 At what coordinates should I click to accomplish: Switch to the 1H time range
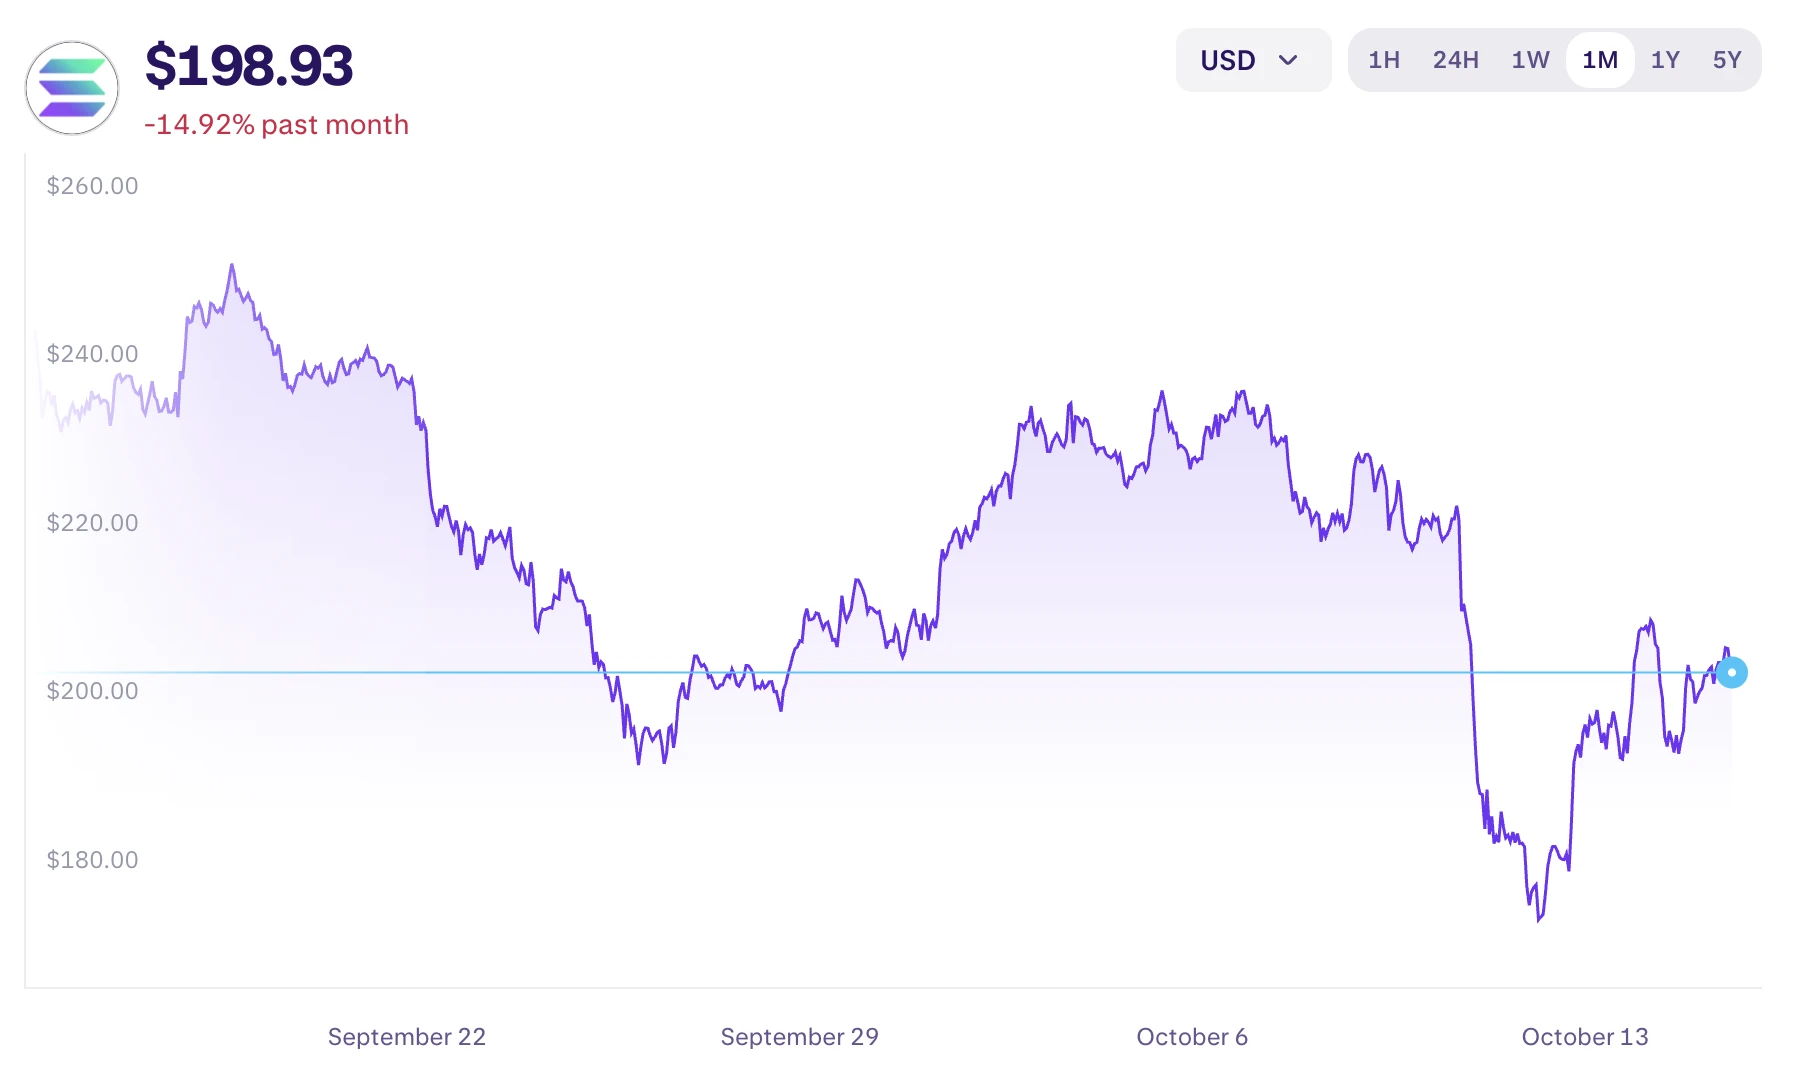coord(1384,60)
